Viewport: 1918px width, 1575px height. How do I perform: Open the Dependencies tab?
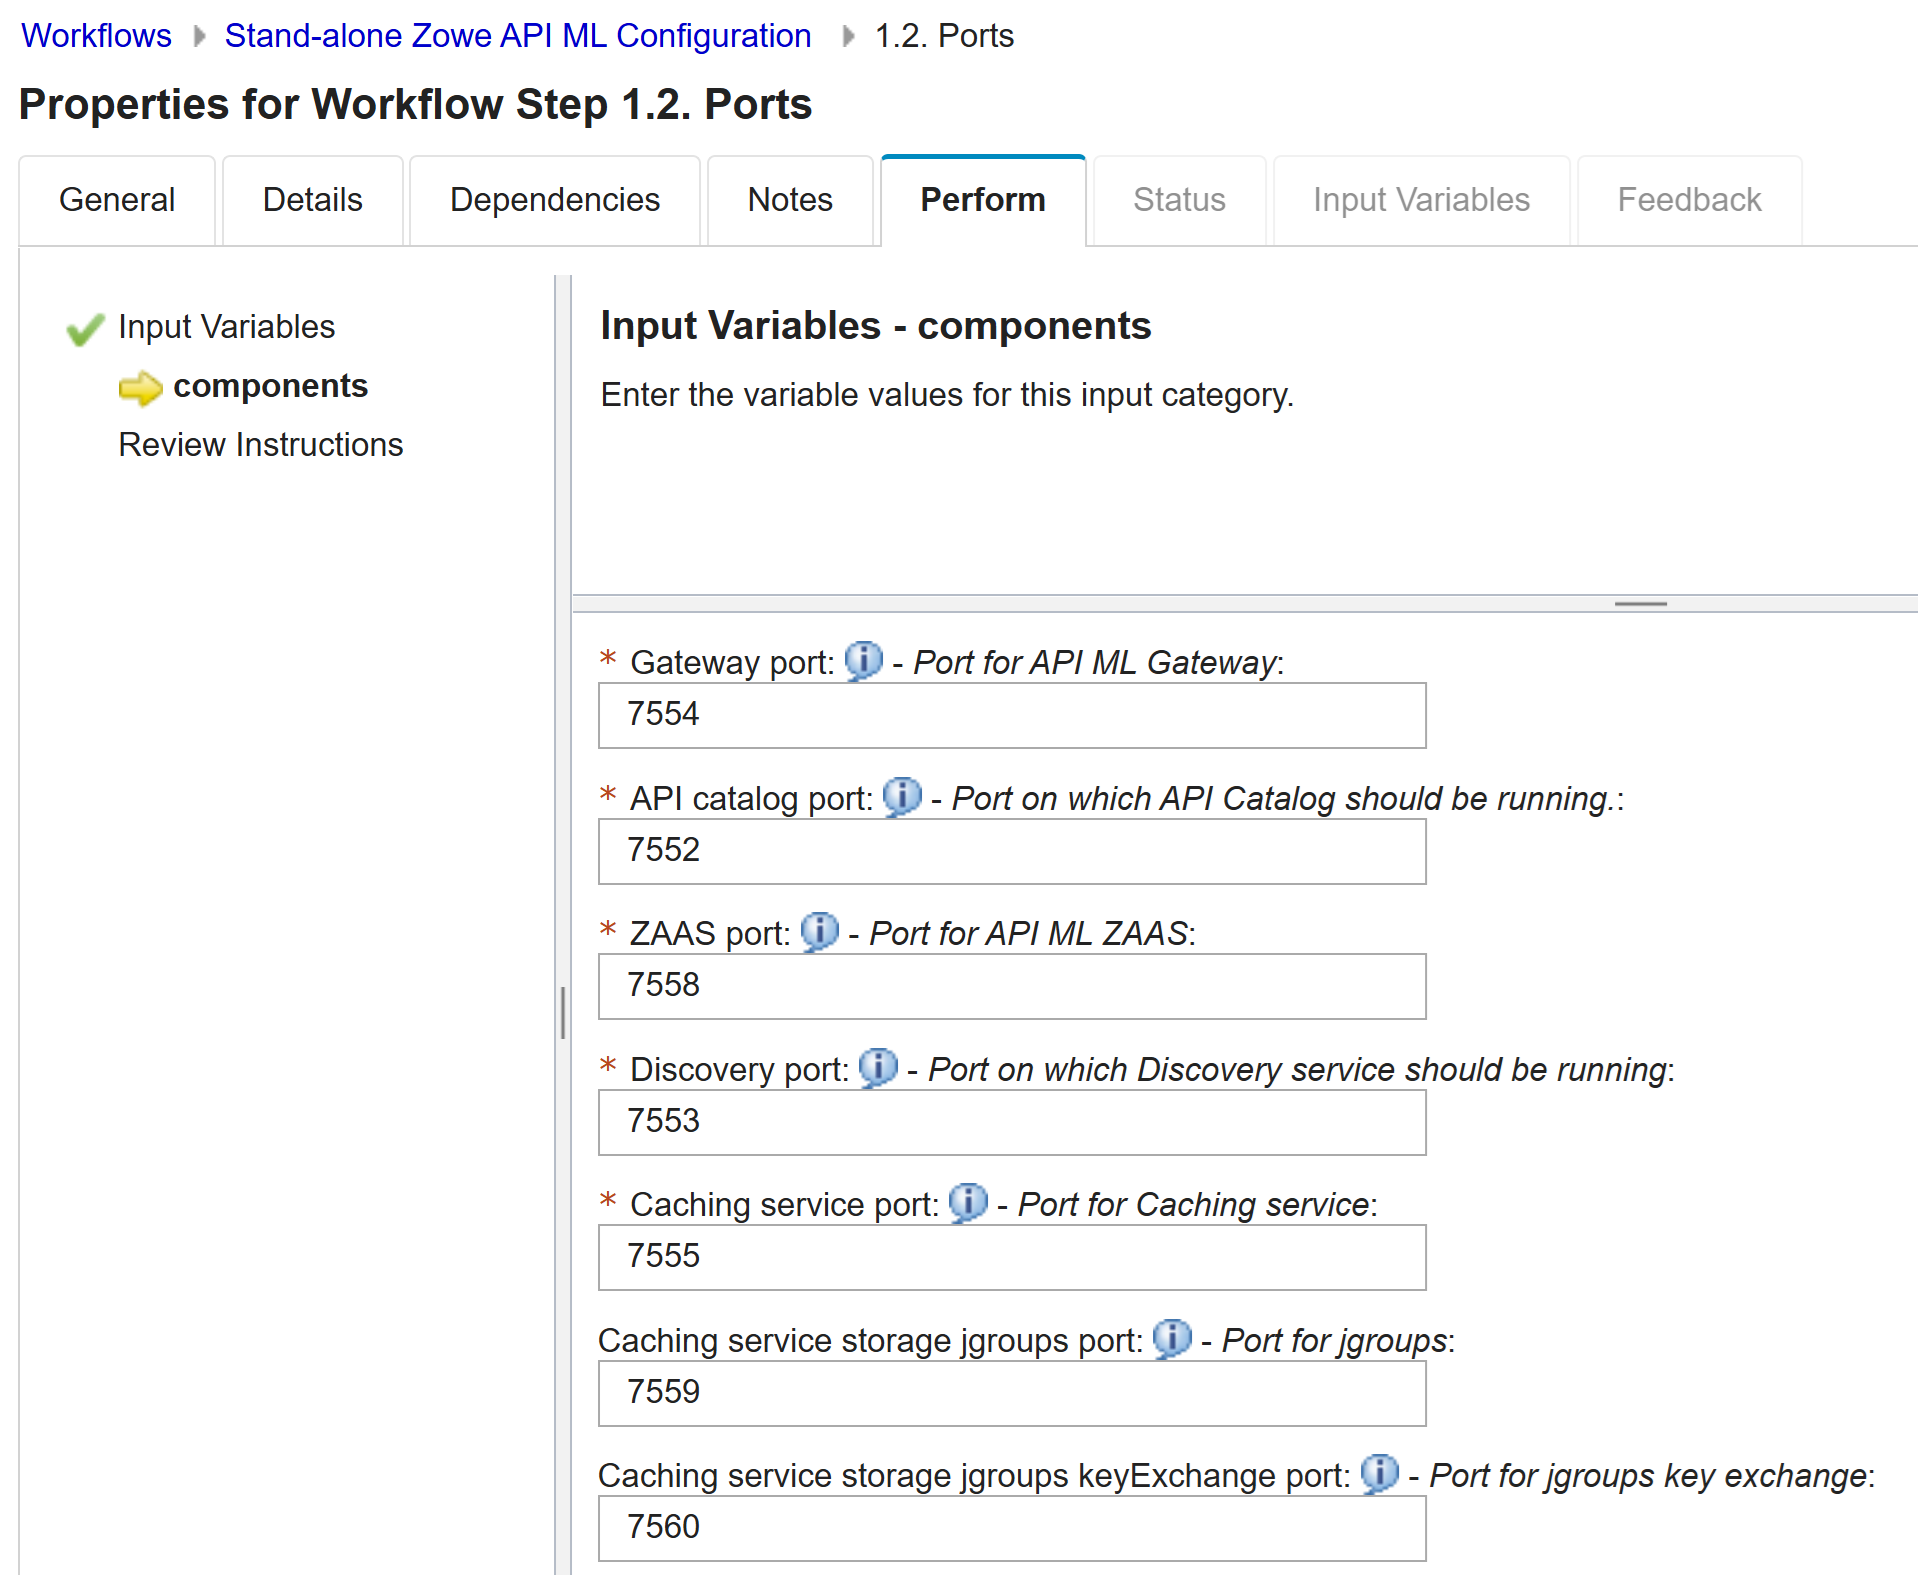(x=554, y=200)
